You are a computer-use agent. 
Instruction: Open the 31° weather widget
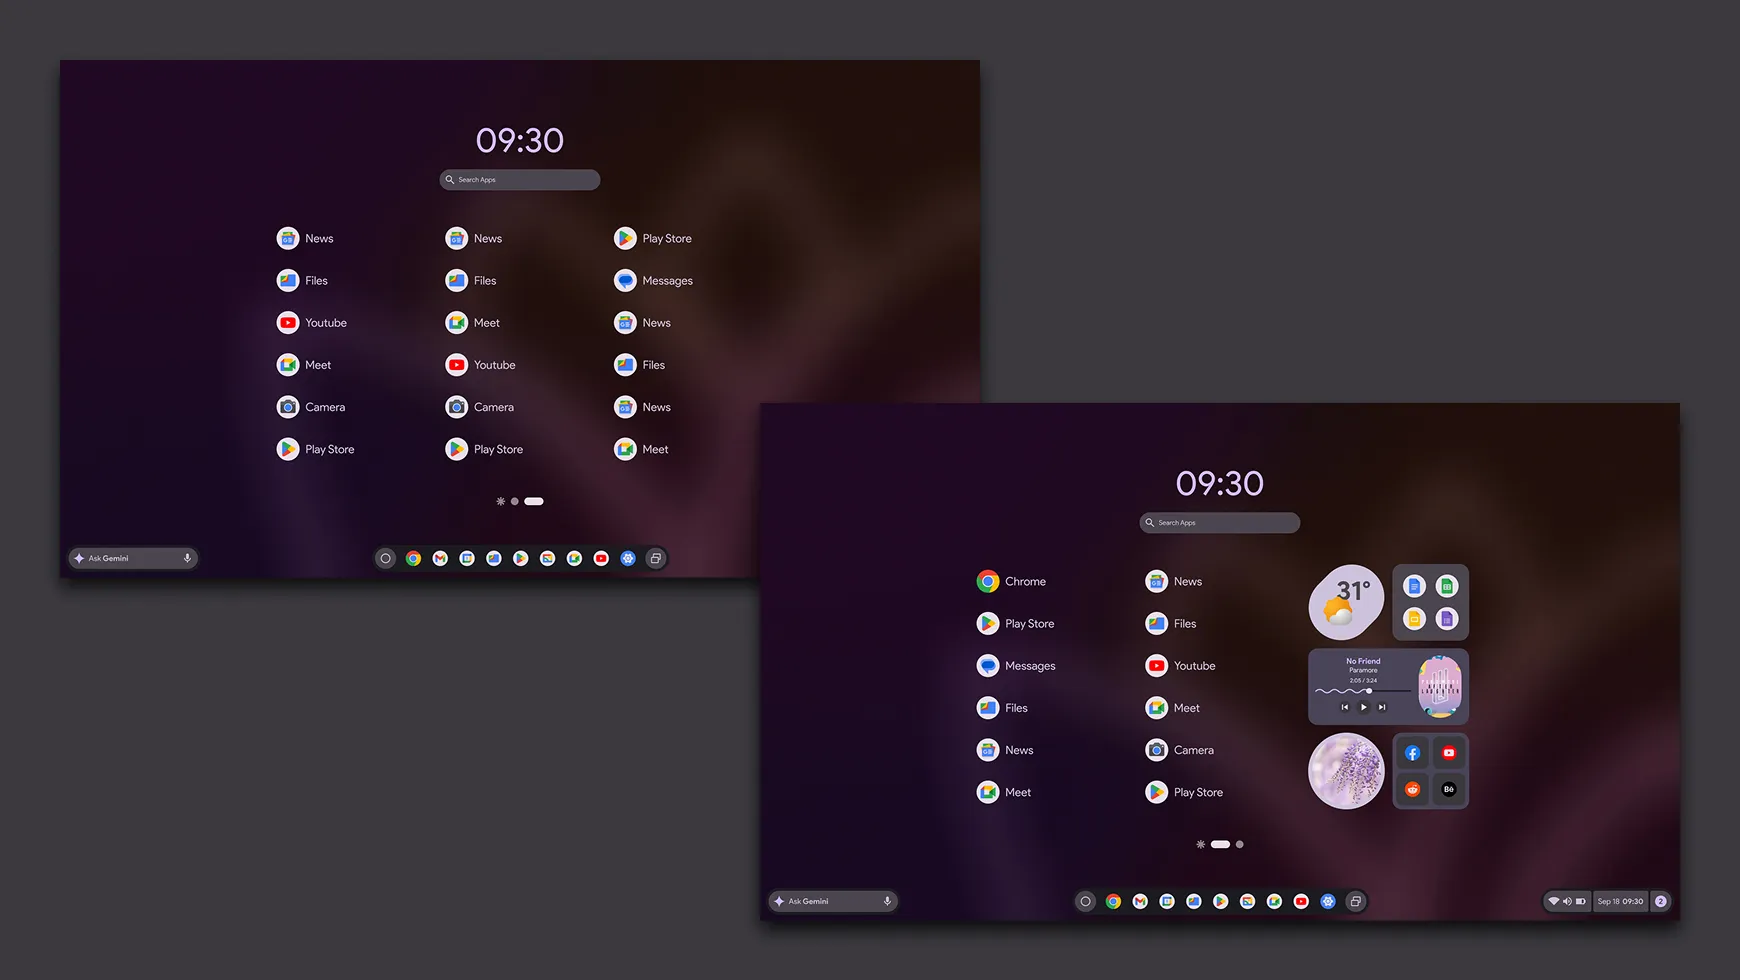coord(1346,602)
